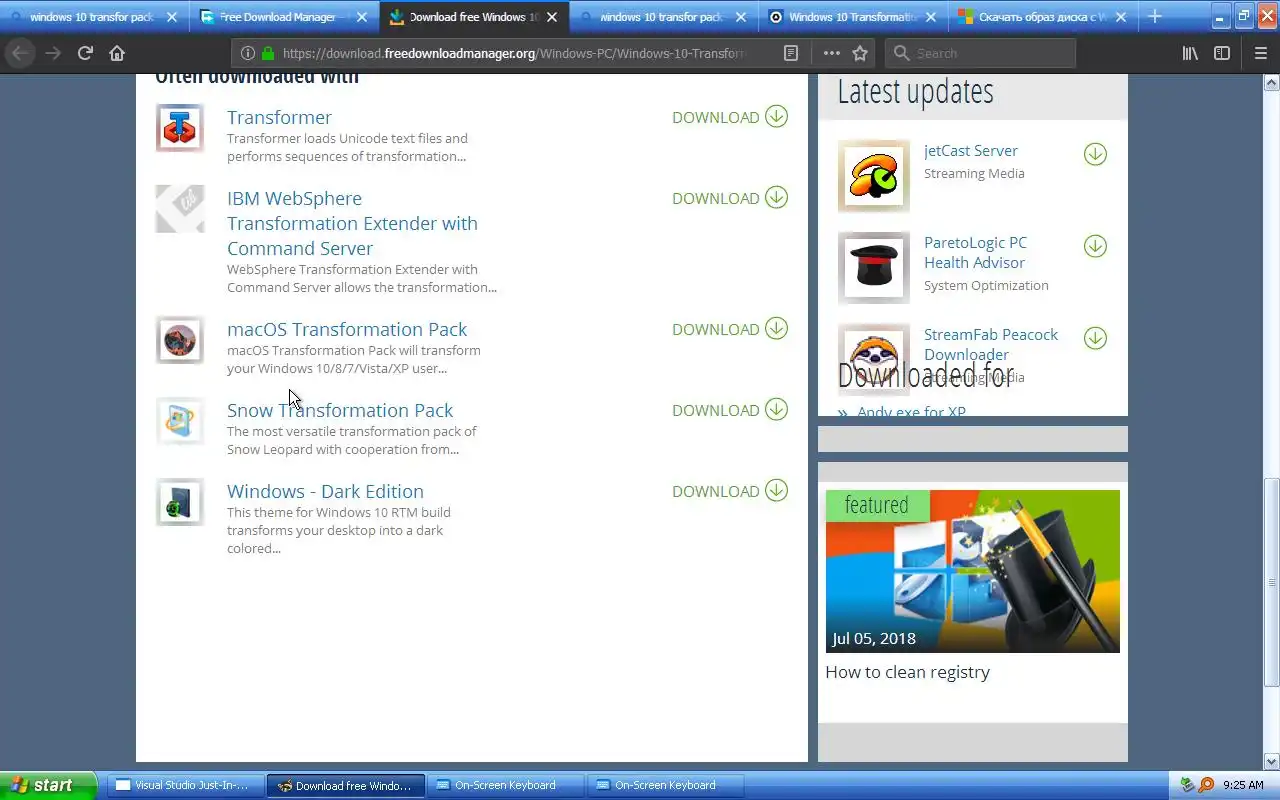The image size is (1280, 800).
Task: Select the active Download free Windows 10 tab
Action: coord(474,17)
